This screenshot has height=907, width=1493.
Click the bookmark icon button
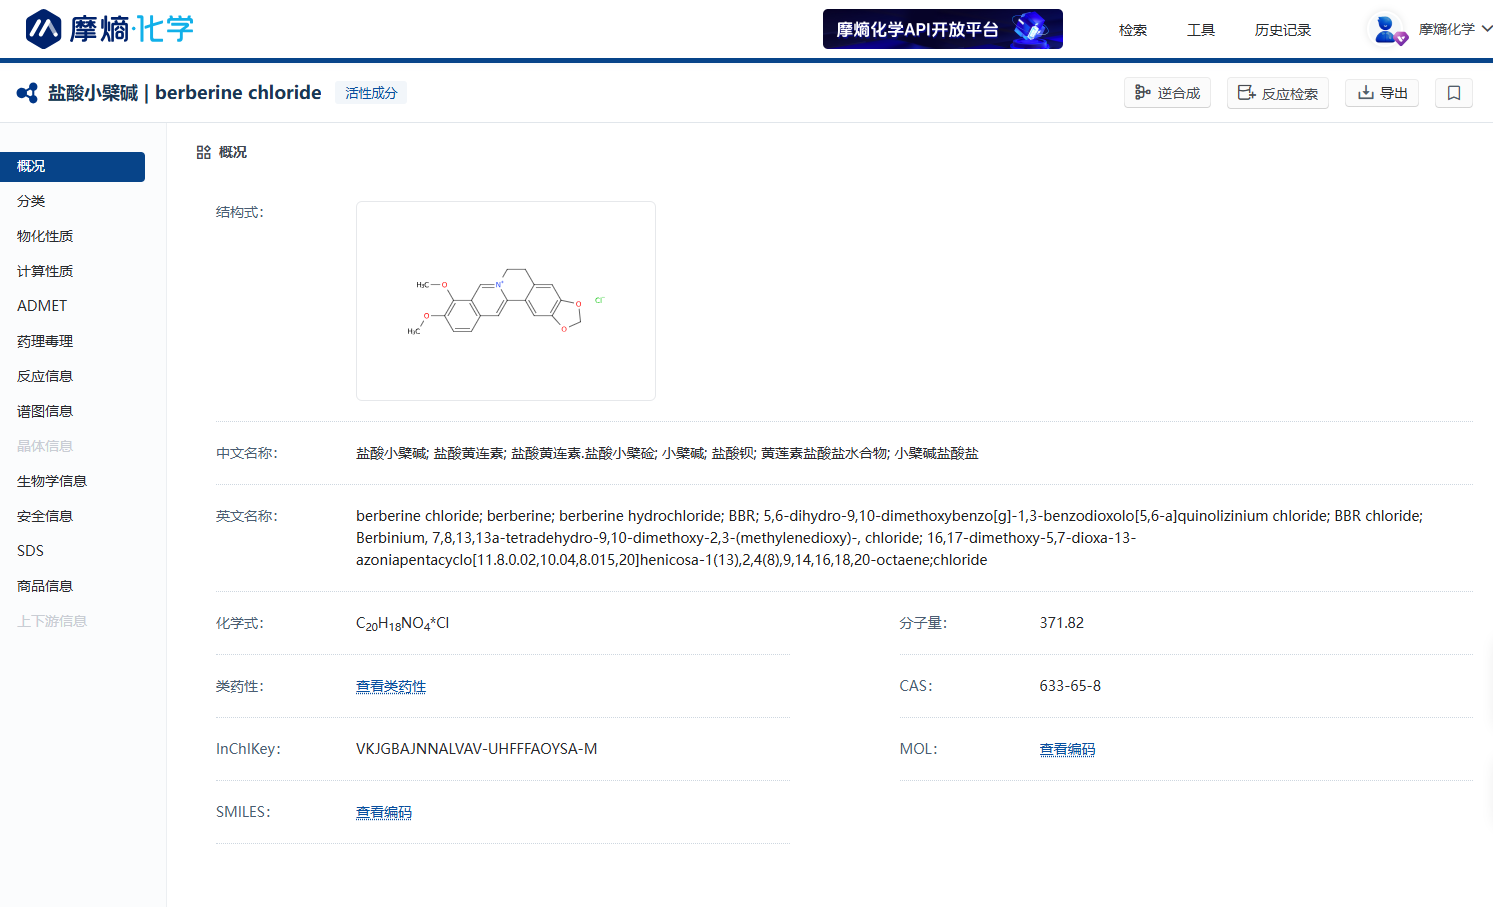pyautogui.click(x=1453, y=93)
